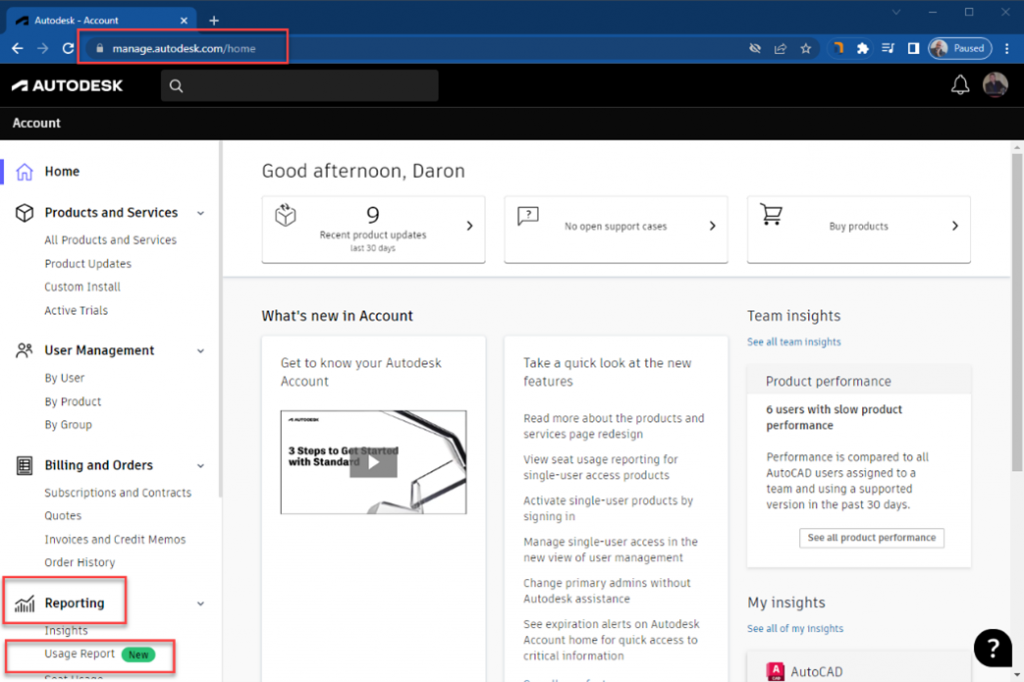Open Quotes page
Screen dimensions: 1024x682
[63, 515]
